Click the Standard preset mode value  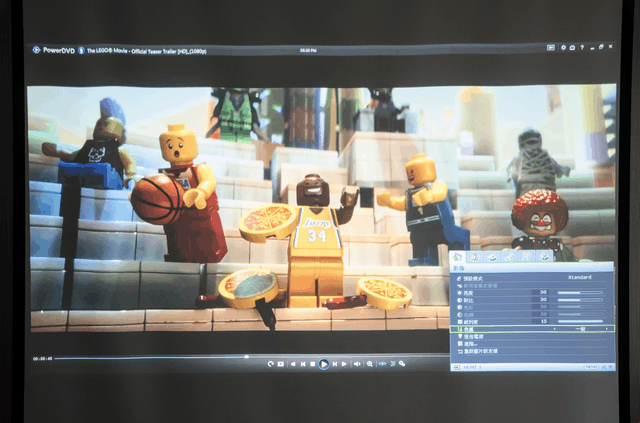(580, 277)
